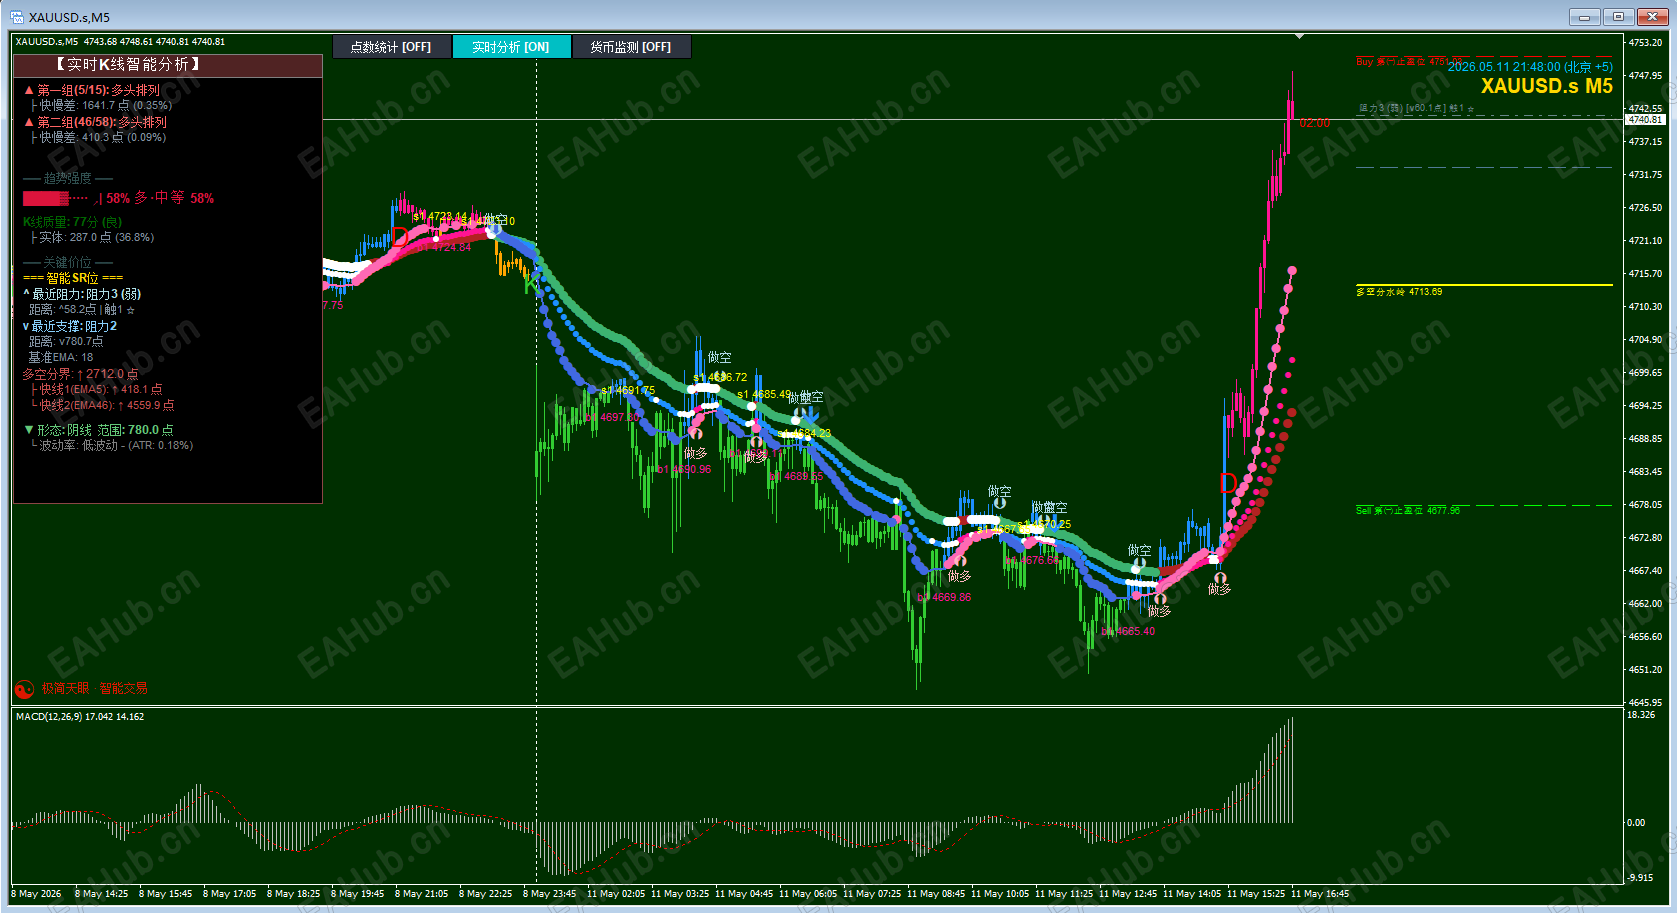Click the 58% 多·中等 58% text
This screenshot has height=913, width=1677.
[x=160, y=198]
